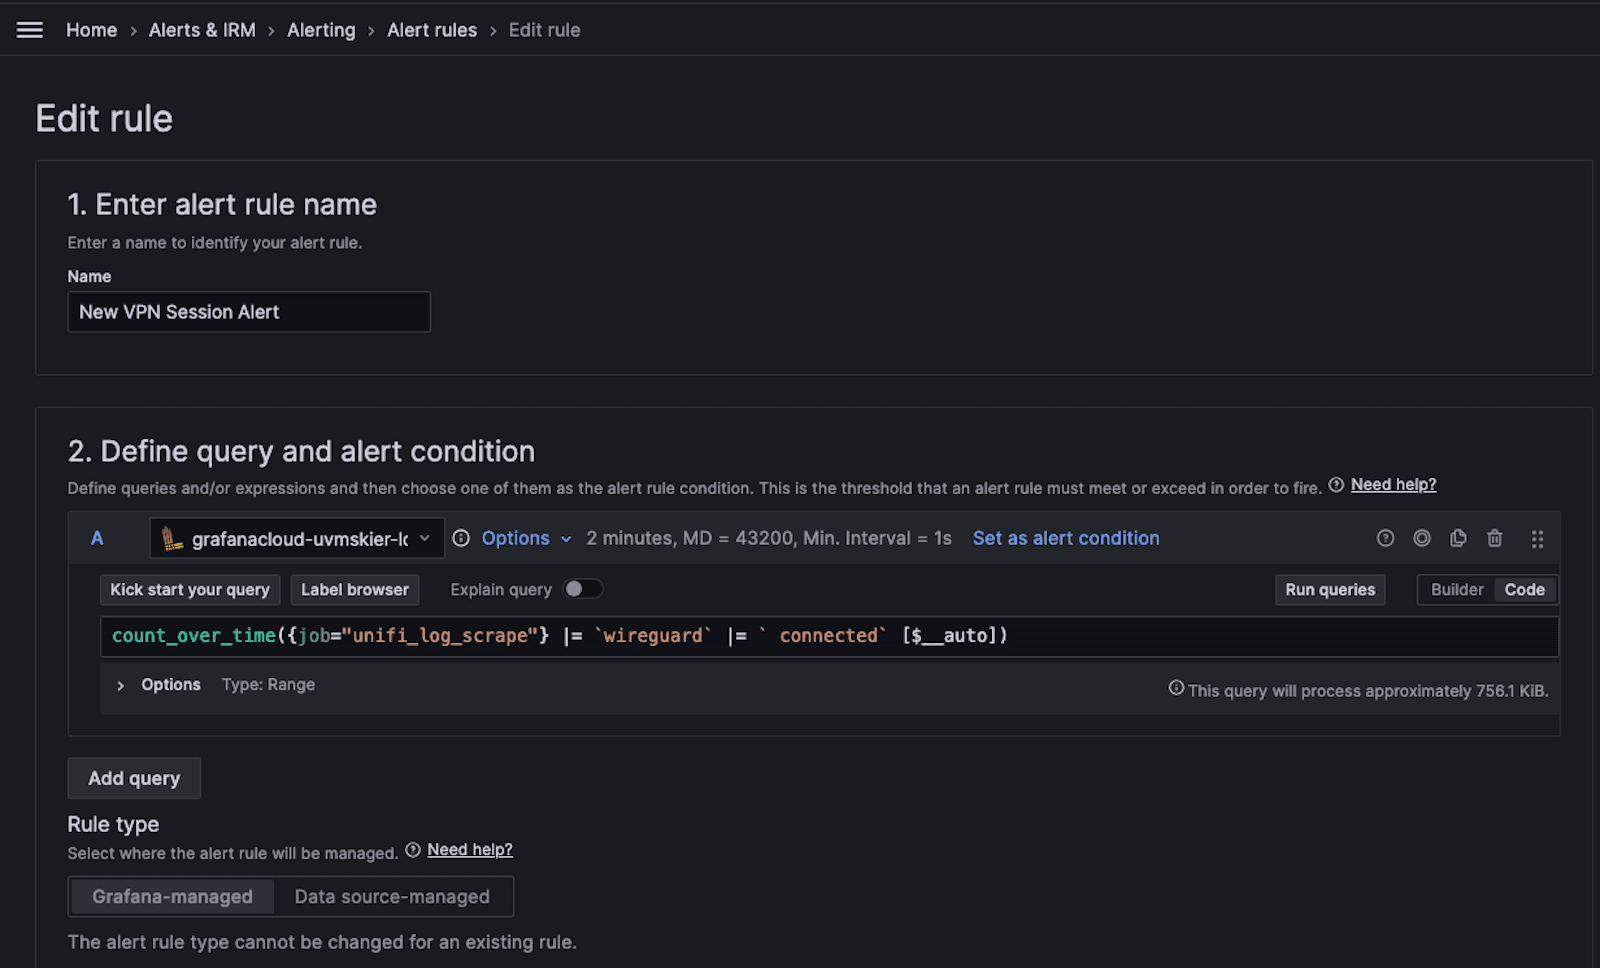This screenshot has height=968, width=1600.
Task: Click the LogQL query code editor
Action: click(829, 636)
